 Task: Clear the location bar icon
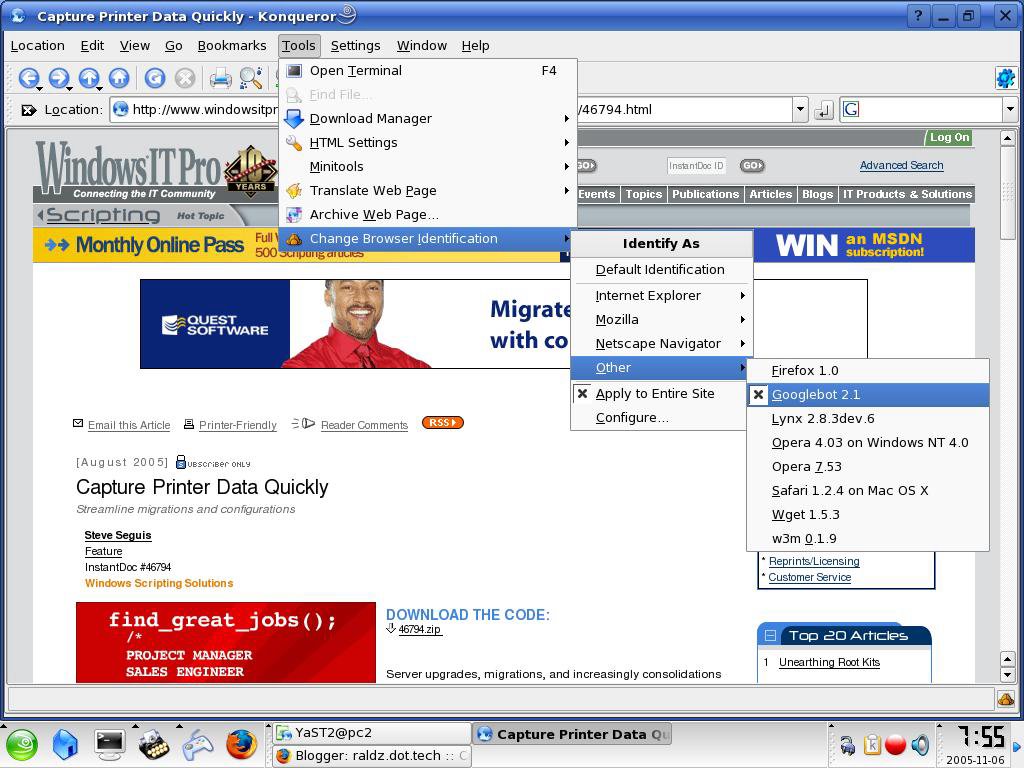click(28, 110)
